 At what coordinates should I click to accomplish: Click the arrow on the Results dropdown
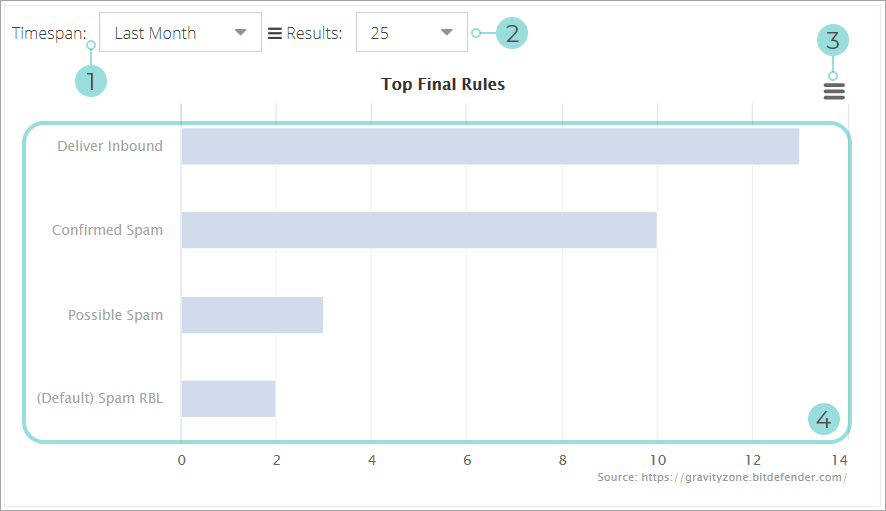click(x=446, y=33)
